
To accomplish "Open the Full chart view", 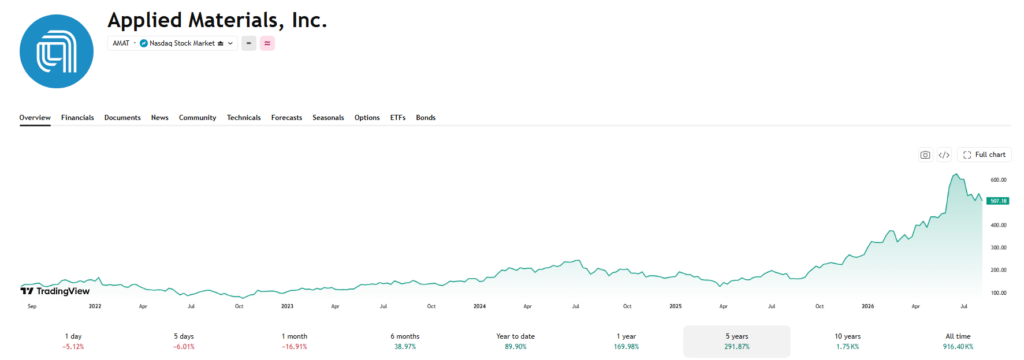I will [984, 155].
